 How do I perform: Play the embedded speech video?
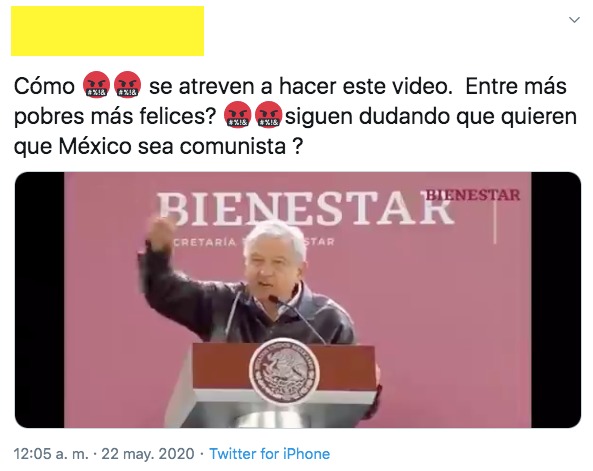[x=298, y=300]
